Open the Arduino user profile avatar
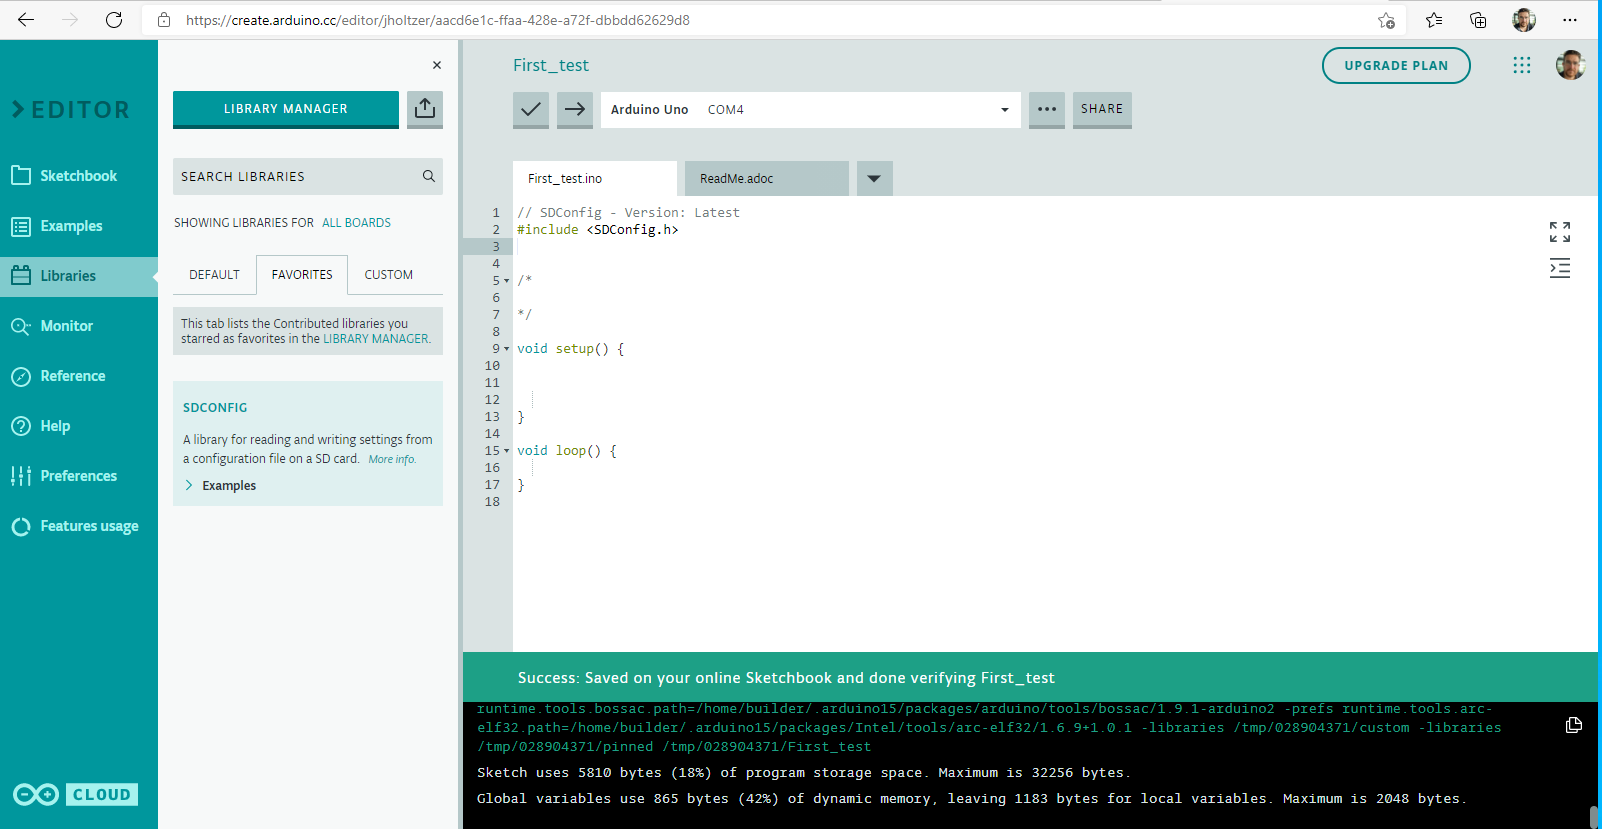Viewport: 1602px width, 829px height. click(1570, 65)
